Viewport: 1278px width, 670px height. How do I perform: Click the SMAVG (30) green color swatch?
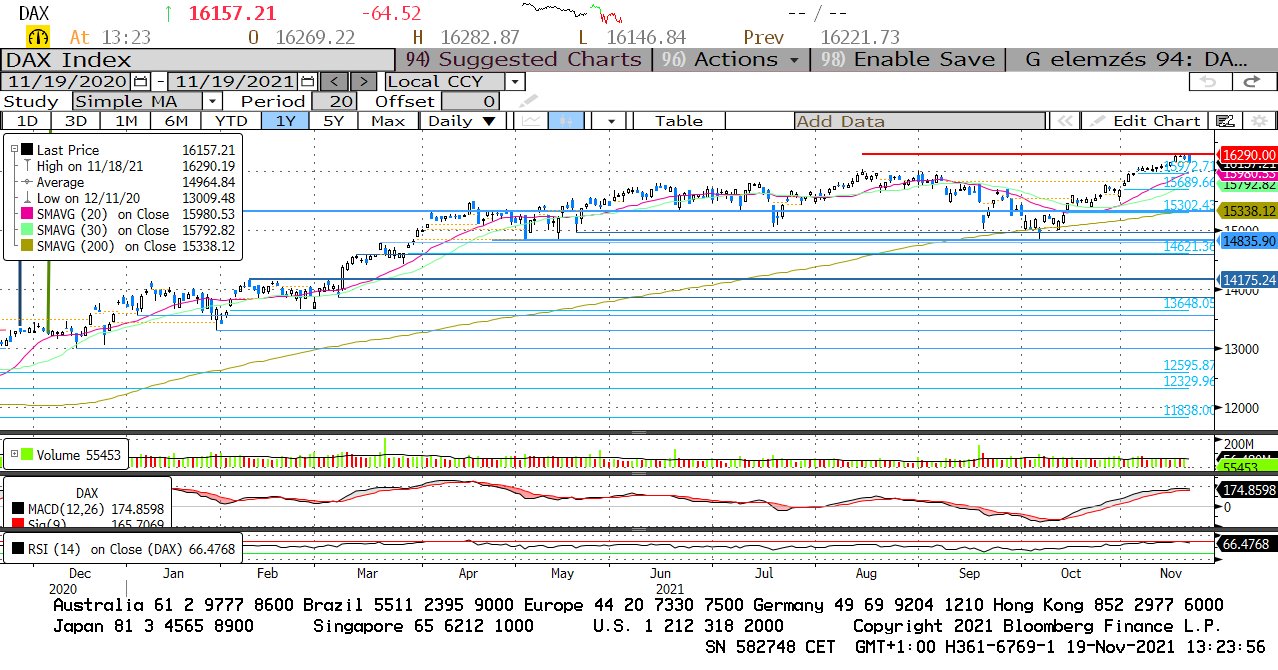pos(27,230)
